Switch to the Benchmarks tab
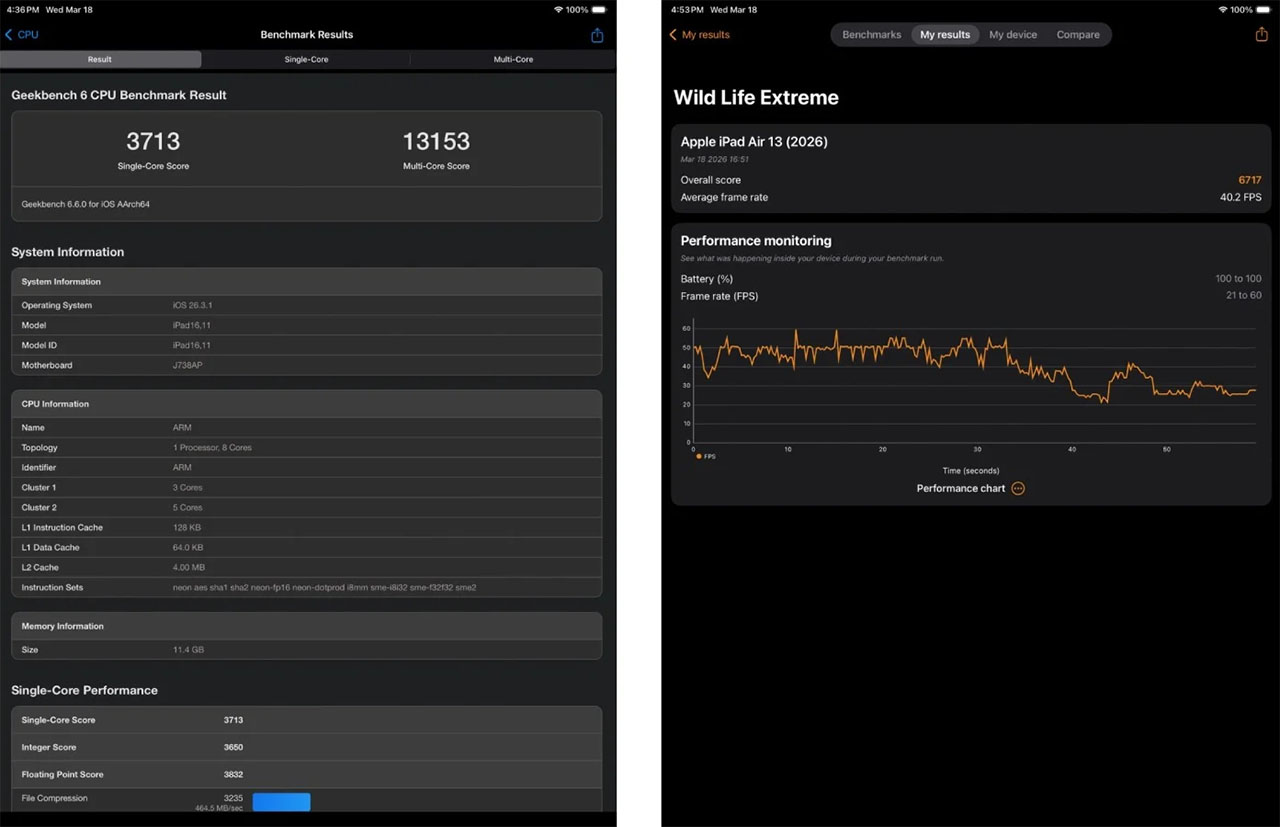Viewport: 1280px width, 827px height. (x=870, y=34)
